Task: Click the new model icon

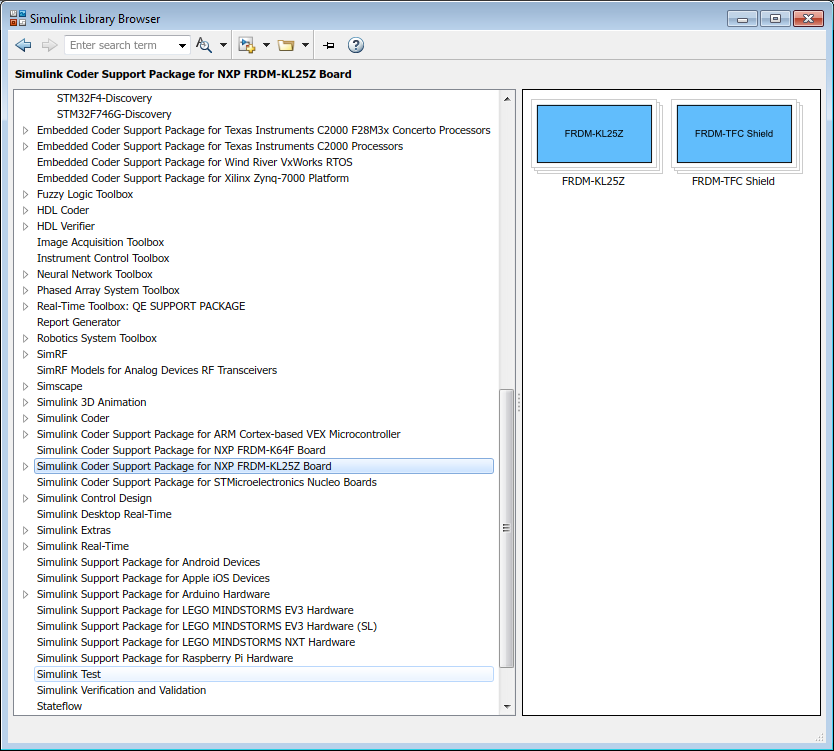Action: pyautogui.click(x=246, y=45)
